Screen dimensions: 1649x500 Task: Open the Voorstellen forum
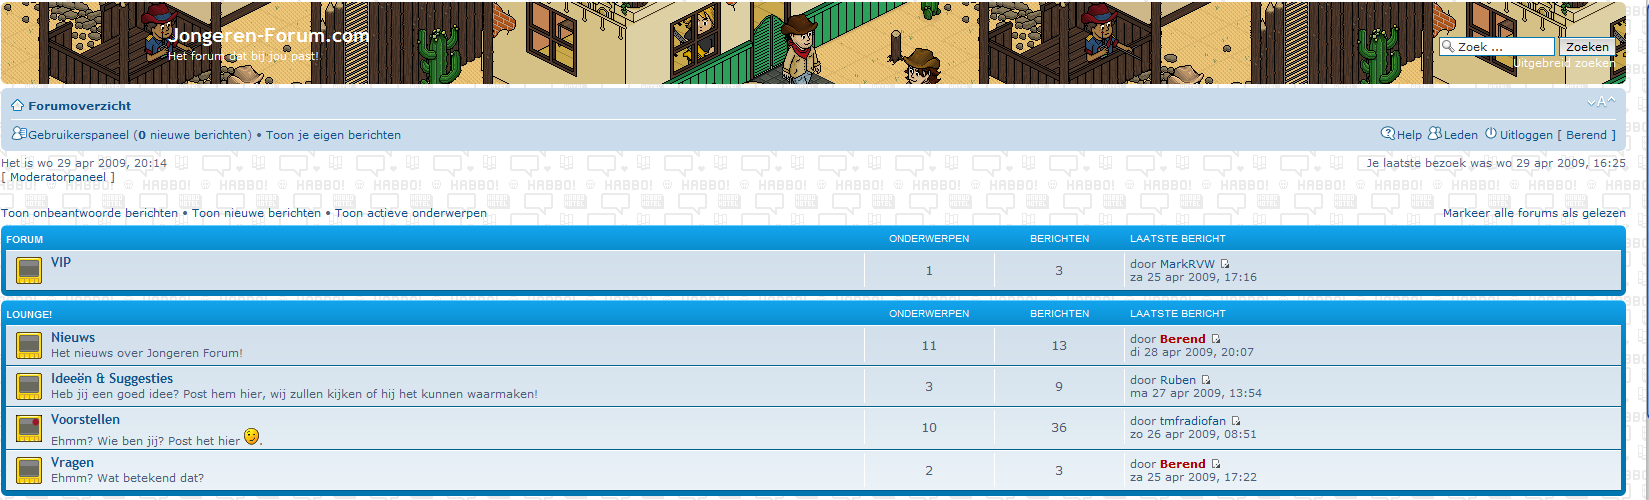pos(85,419)
